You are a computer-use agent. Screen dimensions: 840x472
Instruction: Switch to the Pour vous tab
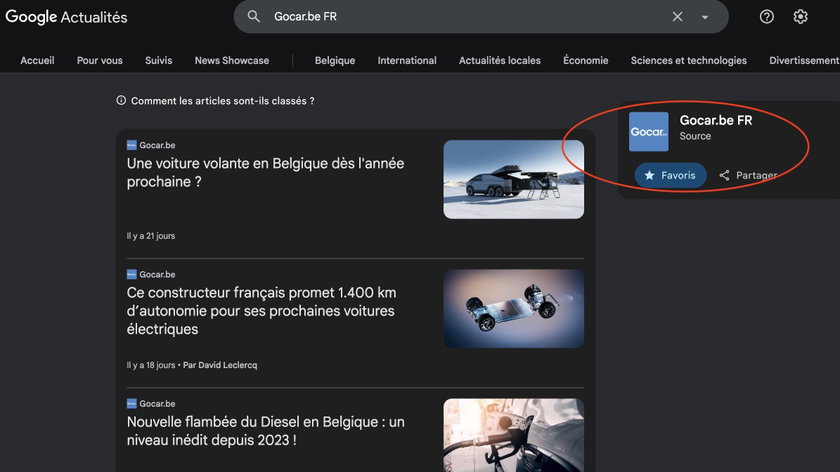tap(100, 61)
